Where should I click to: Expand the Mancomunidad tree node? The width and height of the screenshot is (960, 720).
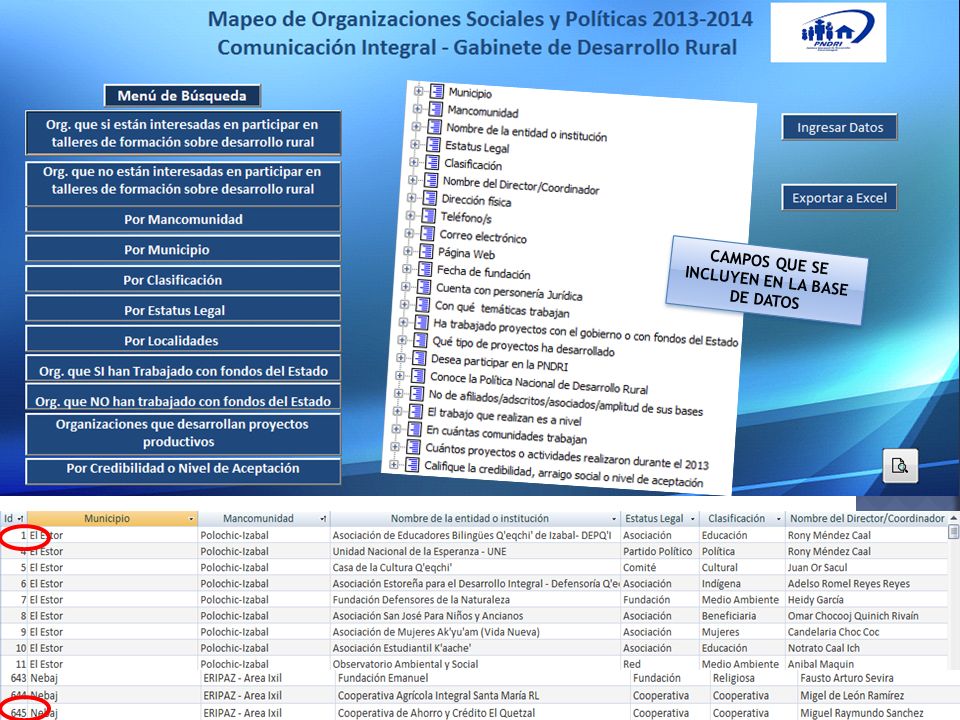pyautogui.click(x=418, y=108)
